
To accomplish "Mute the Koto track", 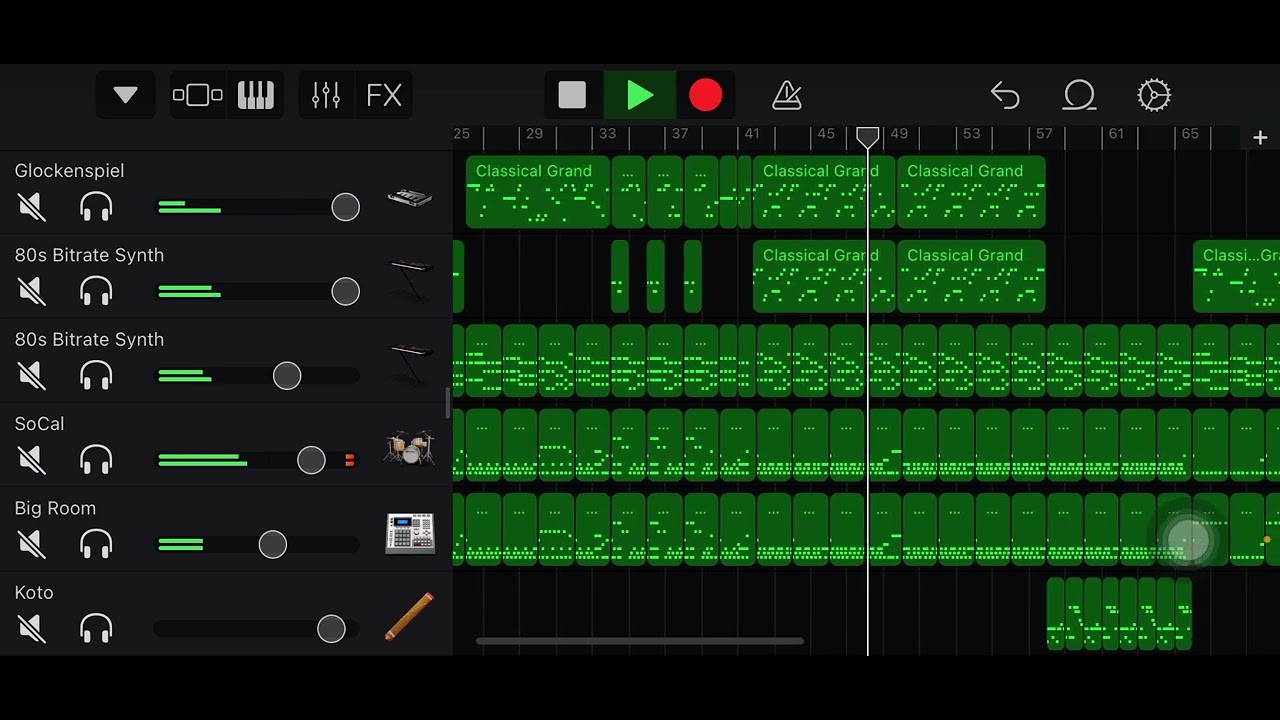I will point(32,628).
